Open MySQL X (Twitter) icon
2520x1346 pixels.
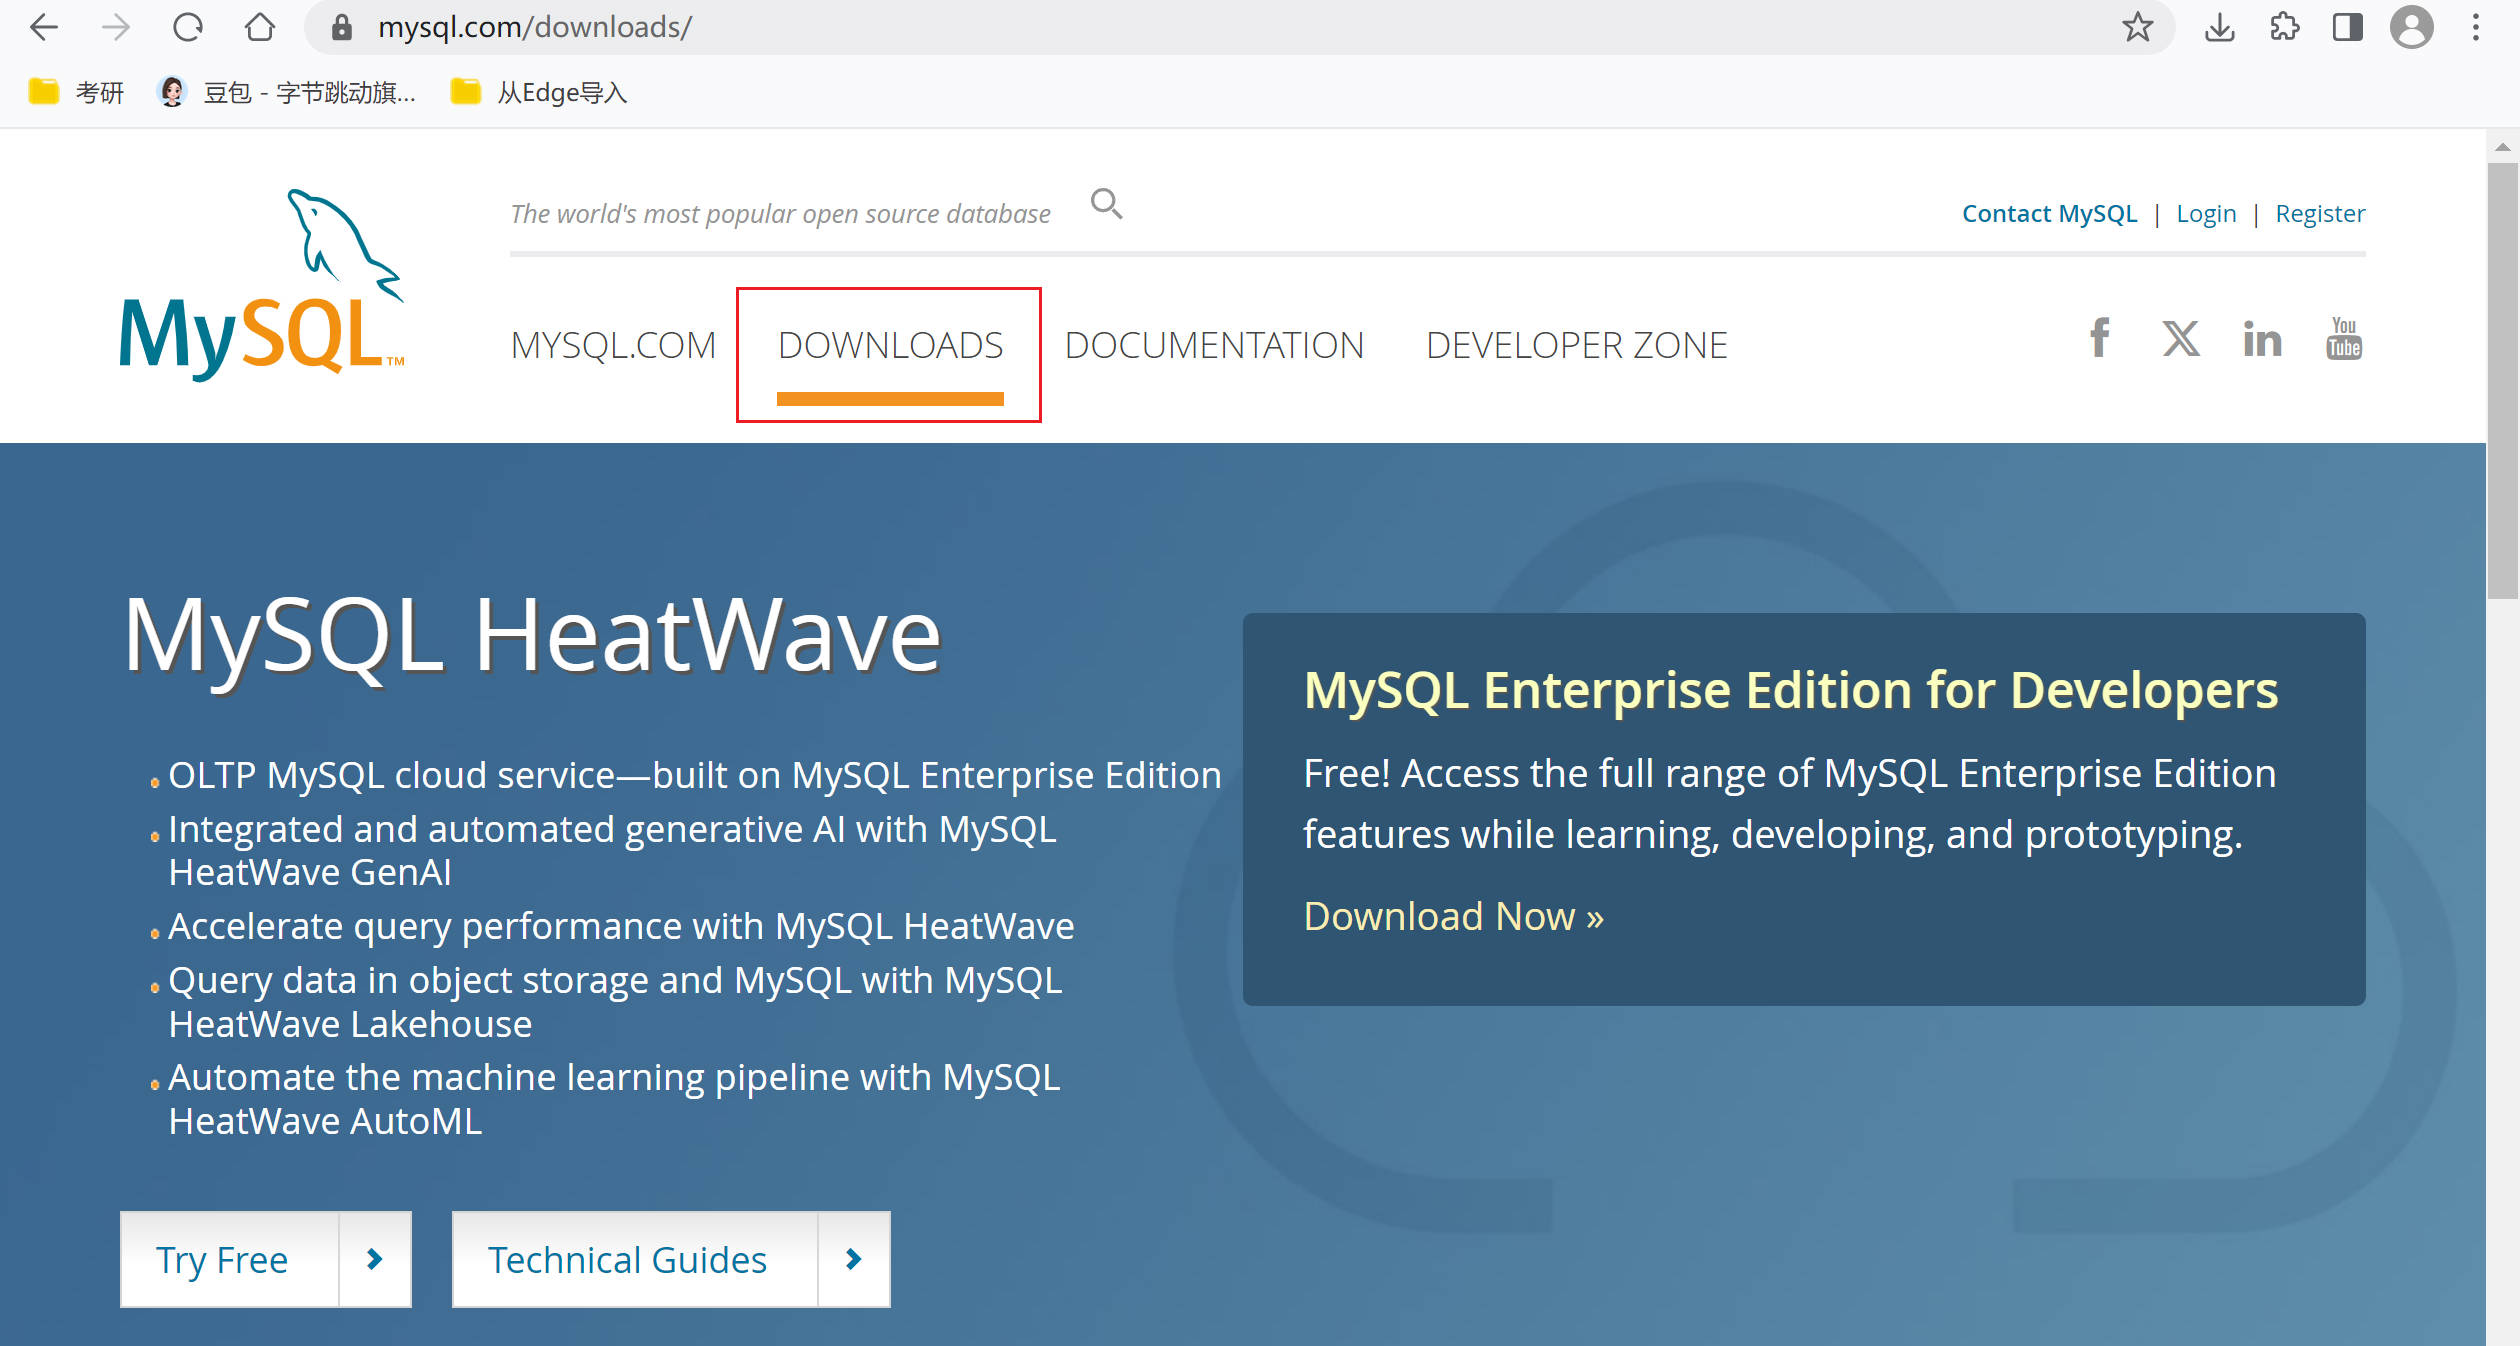click(2181, 338)
